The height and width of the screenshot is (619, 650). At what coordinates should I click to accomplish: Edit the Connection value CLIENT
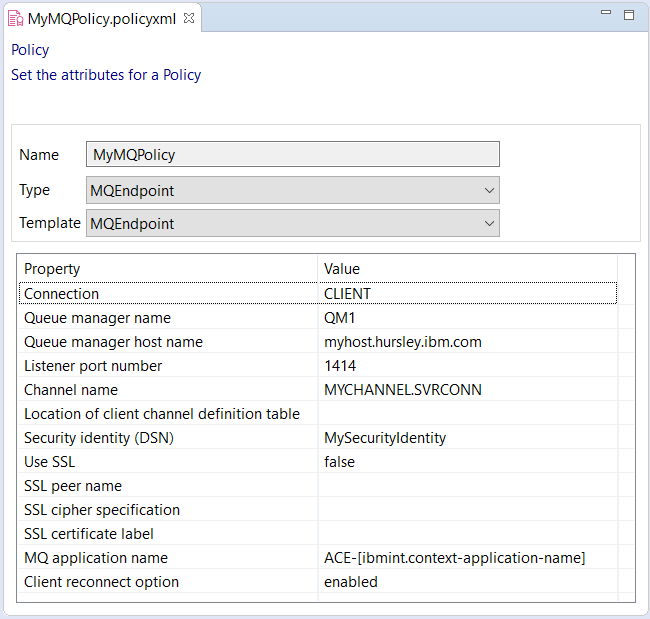pos(467,294)
